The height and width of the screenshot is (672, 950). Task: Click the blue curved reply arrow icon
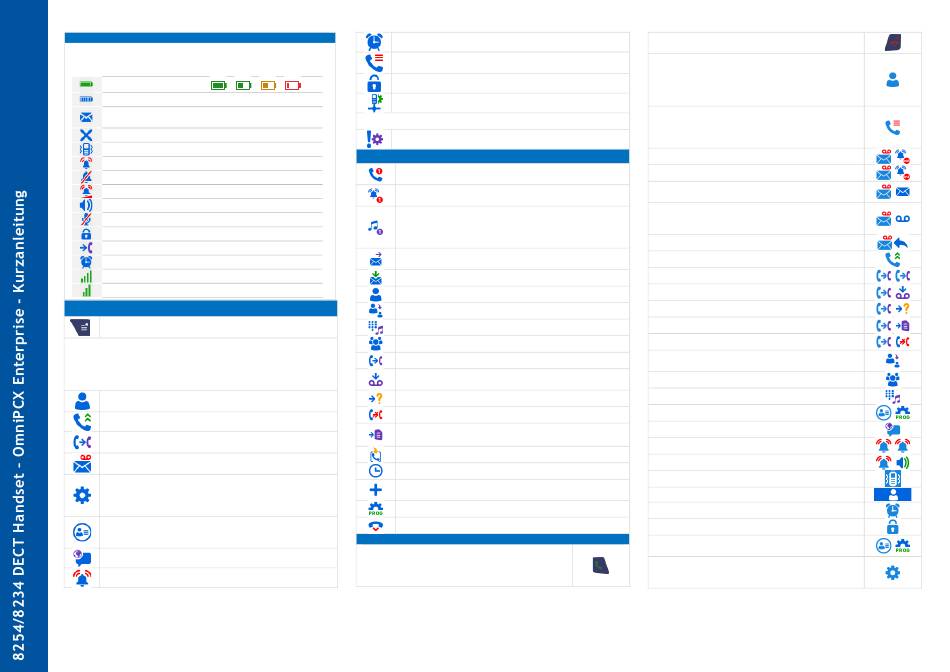(x=901, y=243)
